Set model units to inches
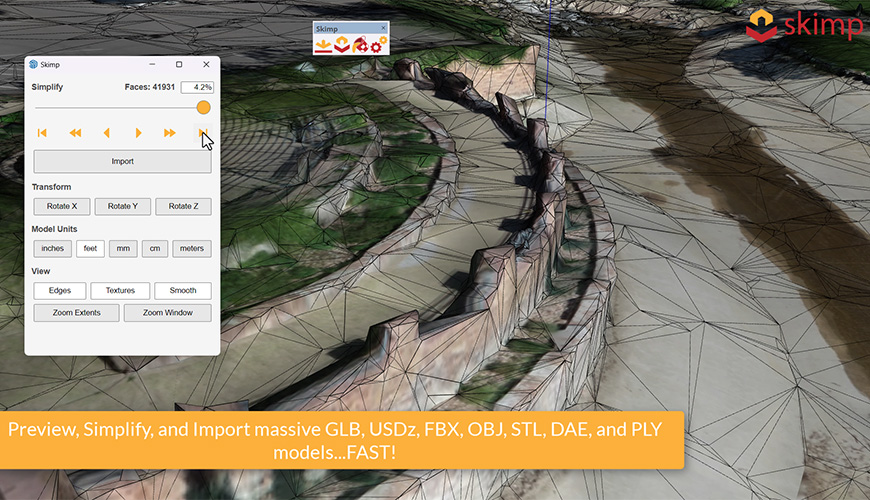The height and width of the screenshot is (500, 870). pos(52,248)
